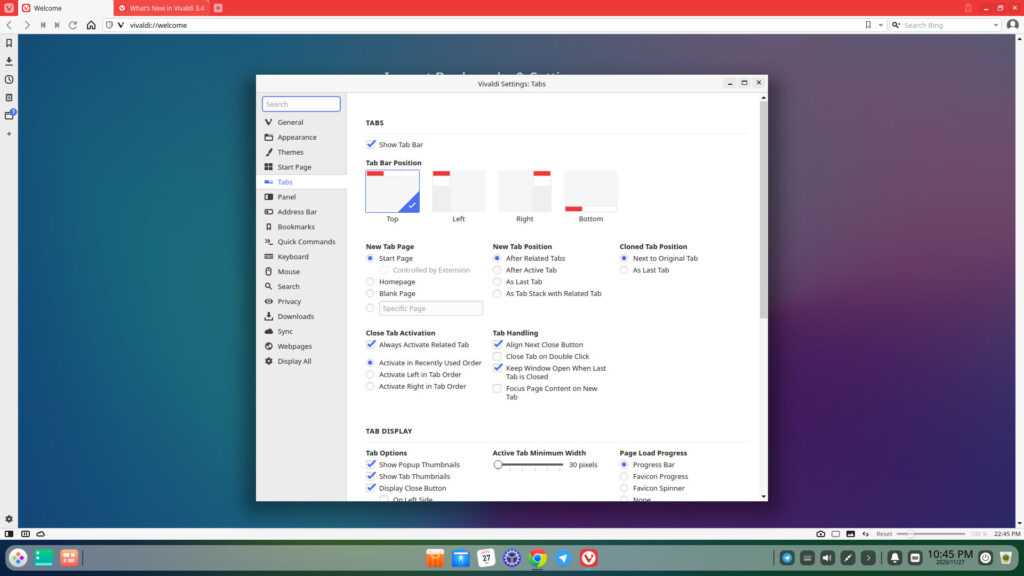Open sidebar settings via the gear icon
Viewport: 1024px width, 576px height.
point(8,519)
